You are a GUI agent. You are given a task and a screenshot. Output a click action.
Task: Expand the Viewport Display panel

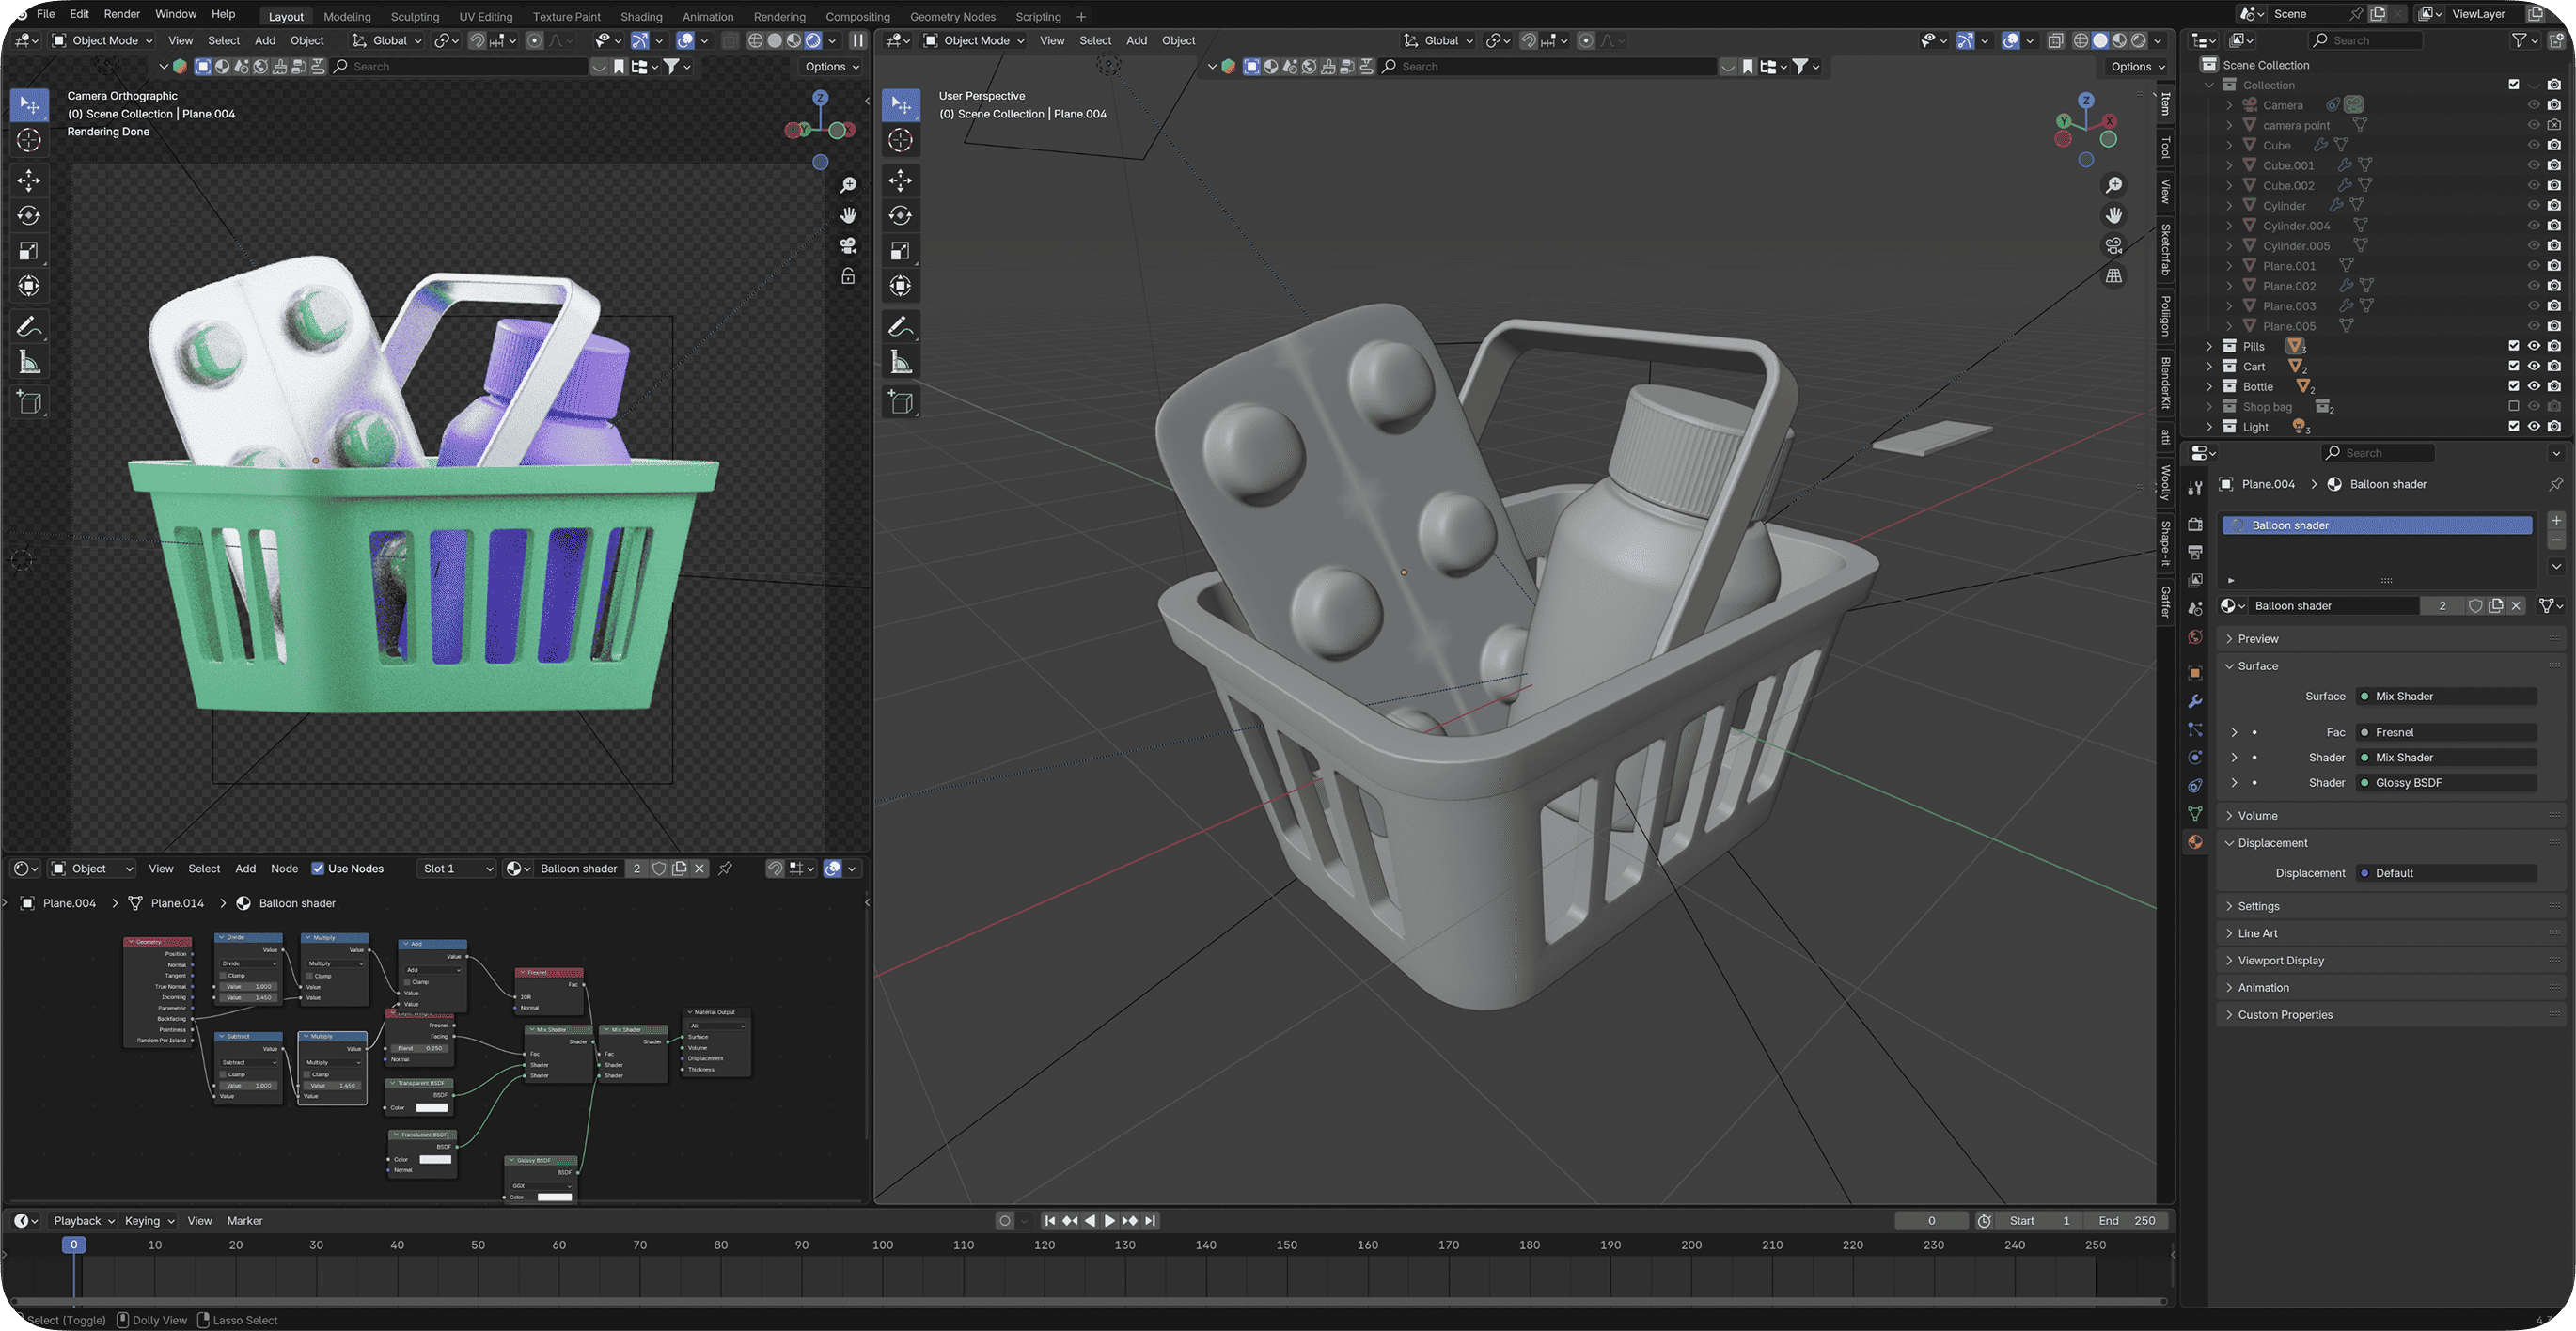[2280, 960]
